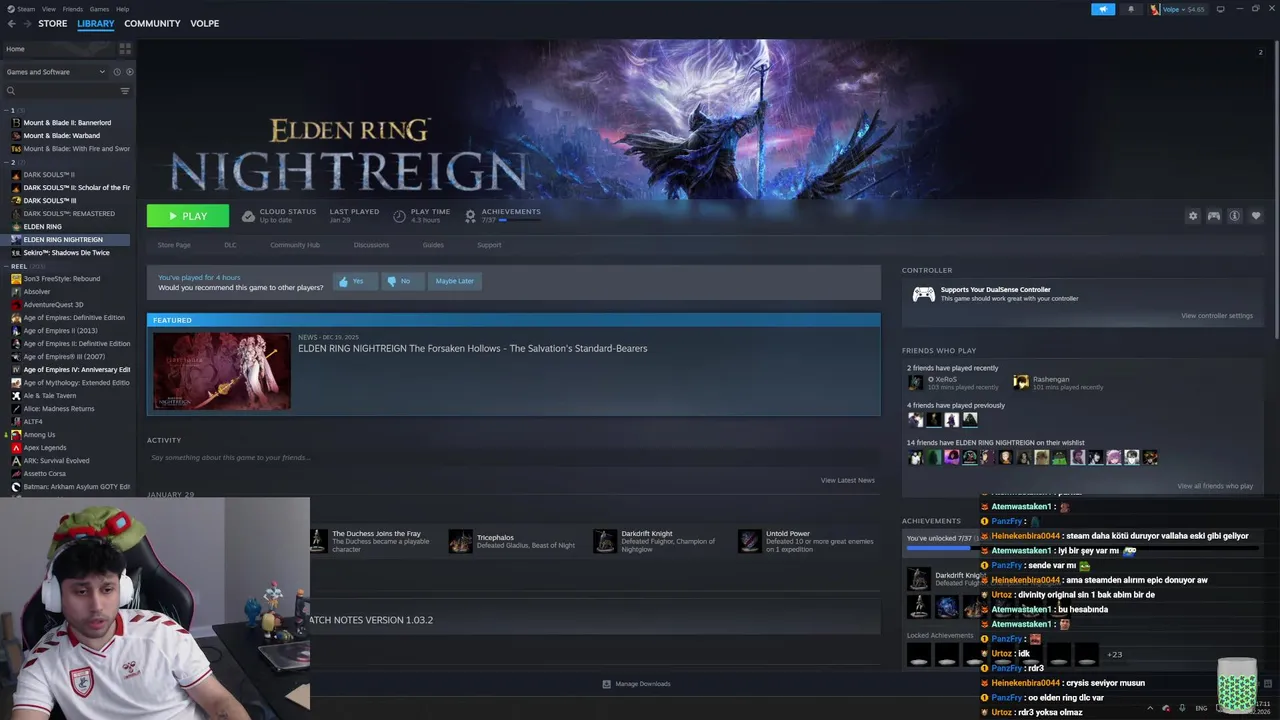Click the ENG language indicator in taskbar
1280x720 pixels.
tap(1201, 708)
